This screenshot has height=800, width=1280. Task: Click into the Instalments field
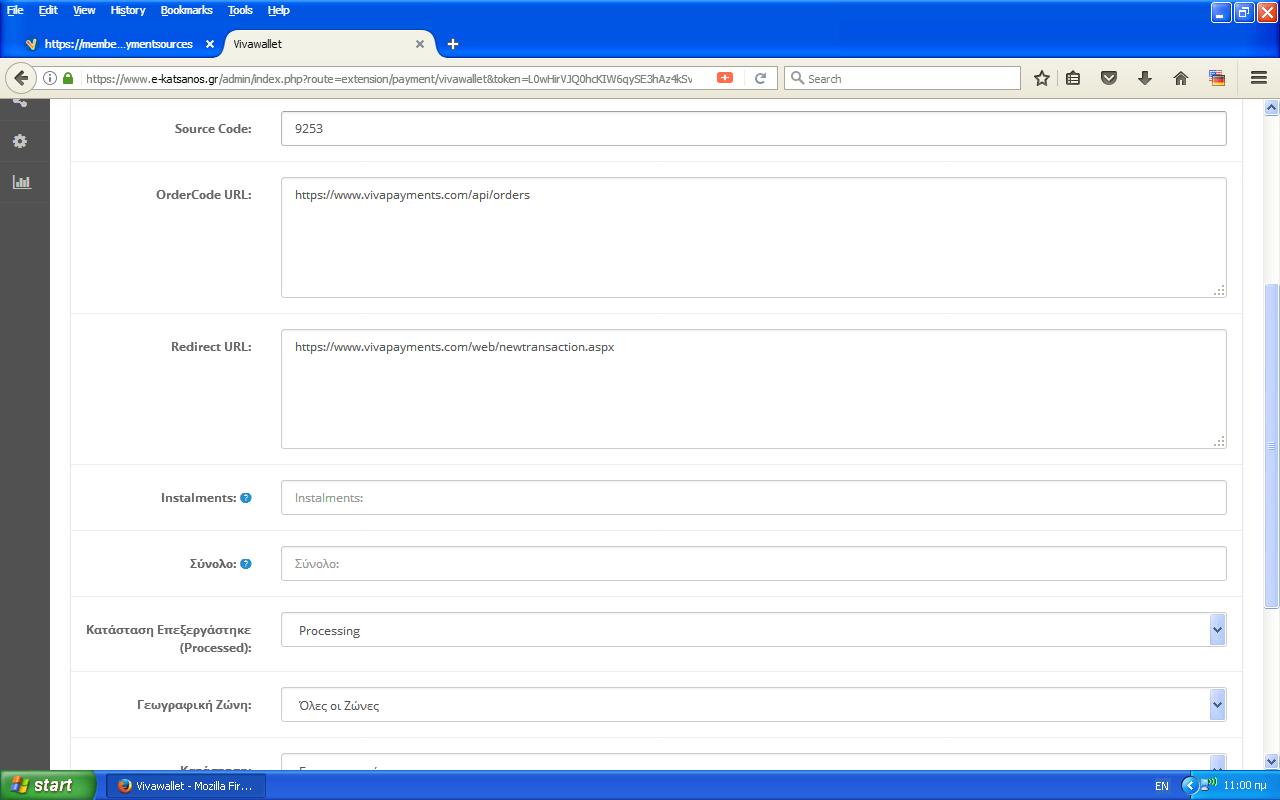tap(753, 497)
